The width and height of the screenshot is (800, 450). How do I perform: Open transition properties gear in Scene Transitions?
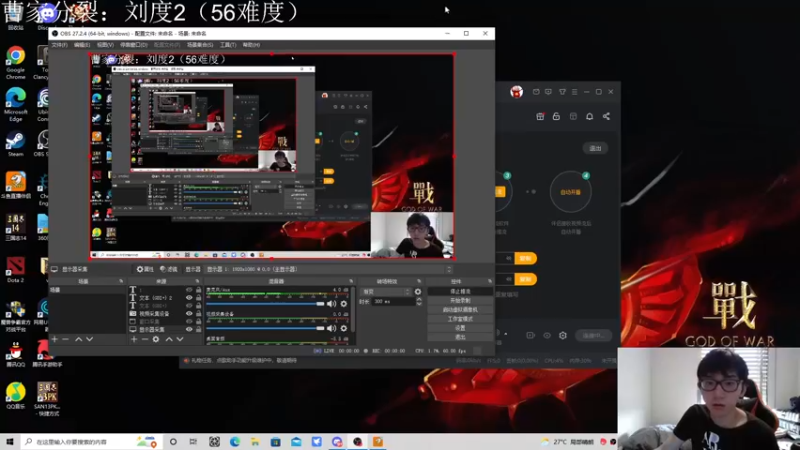point(418,291)
